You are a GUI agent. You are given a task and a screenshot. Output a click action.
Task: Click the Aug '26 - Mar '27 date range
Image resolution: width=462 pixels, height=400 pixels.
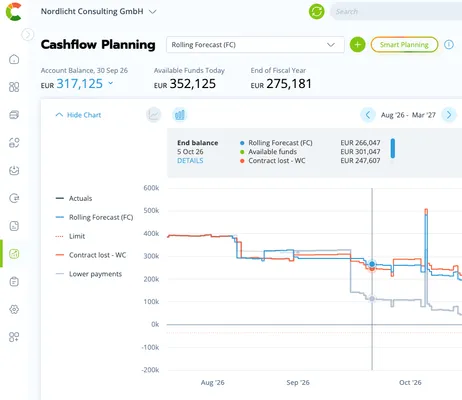coord(408,115)
